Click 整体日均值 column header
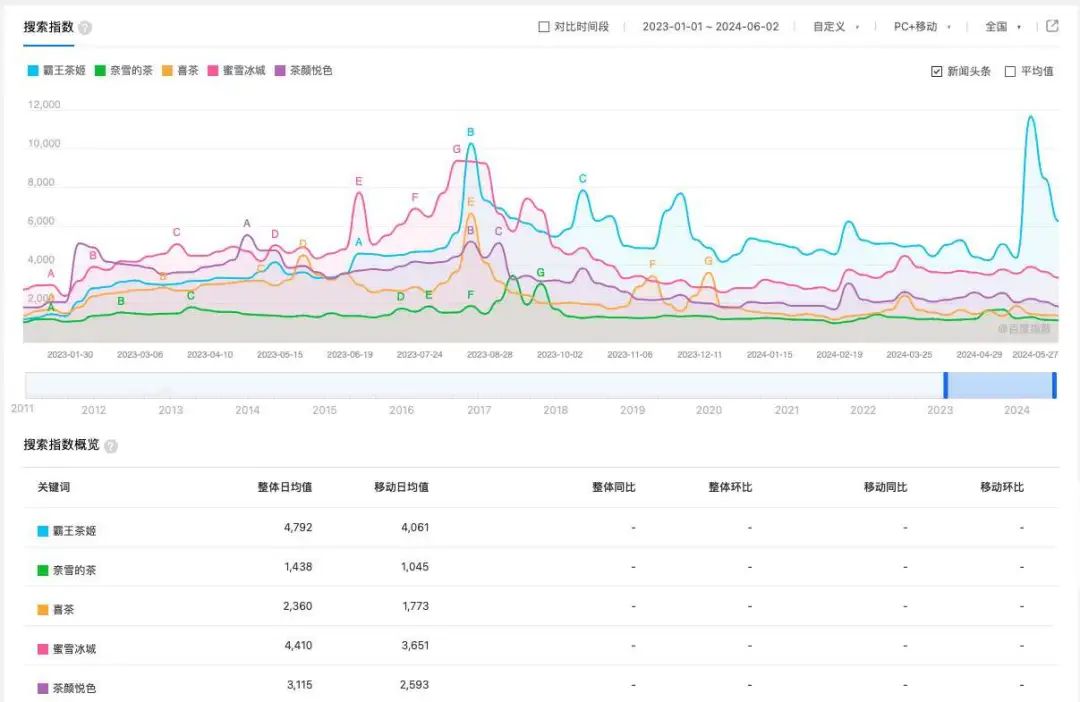Viewport: 1080px width, 702px height. click(x=284, y=487)
